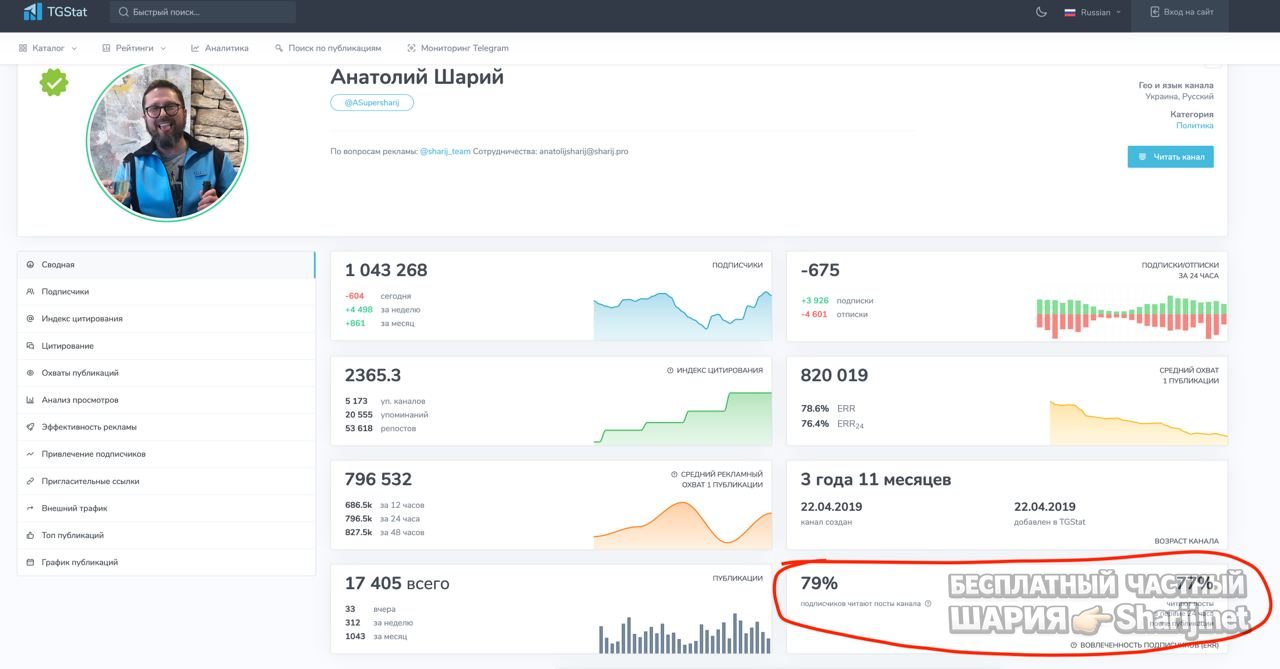
Task: Open График публикаций in sidebar
Action: point(166,562)
